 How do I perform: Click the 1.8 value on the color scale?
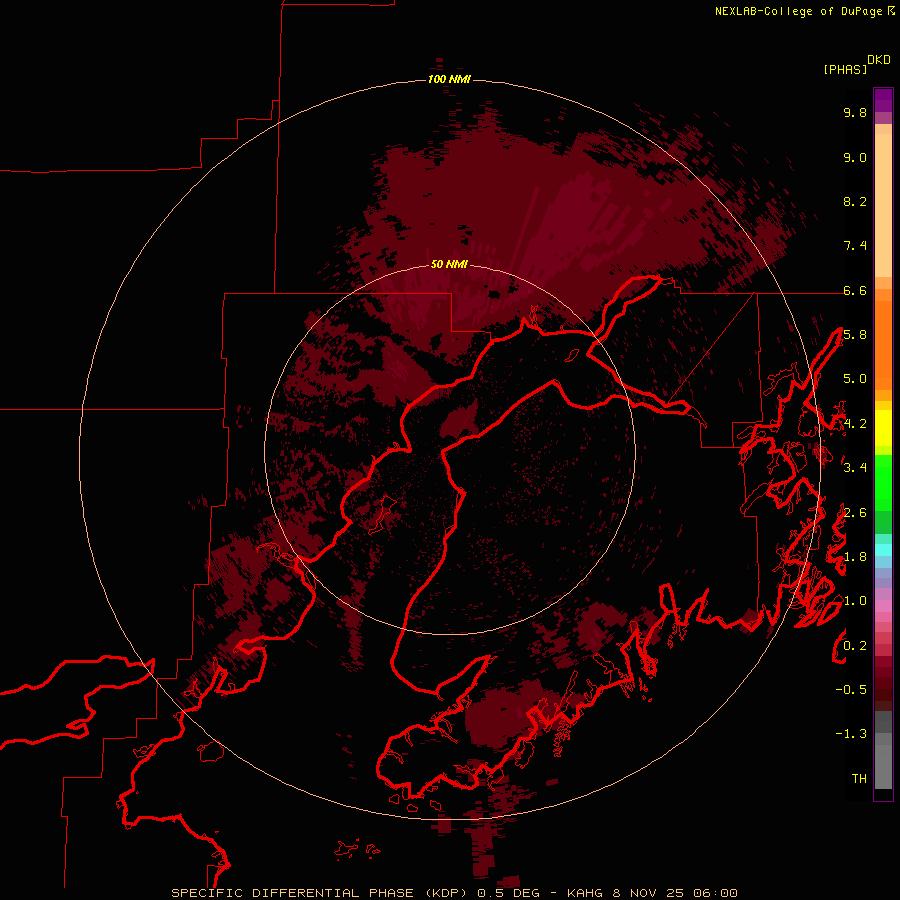click(x=855, y=557)
